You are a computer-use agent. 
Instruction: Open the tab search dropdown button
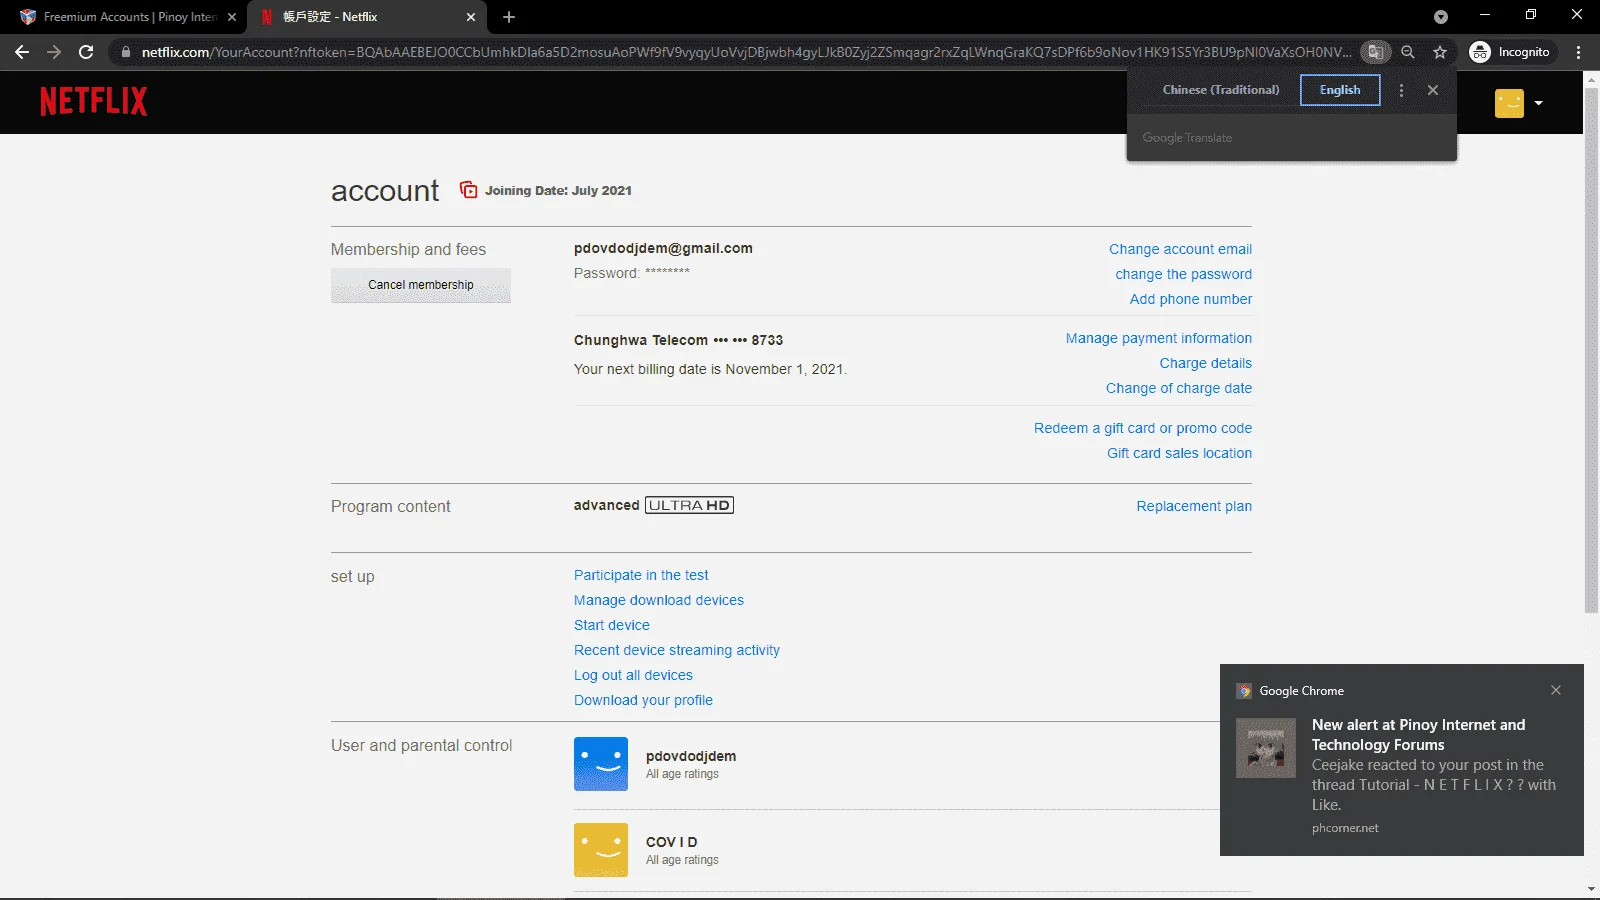click(x=1441, y=17)
